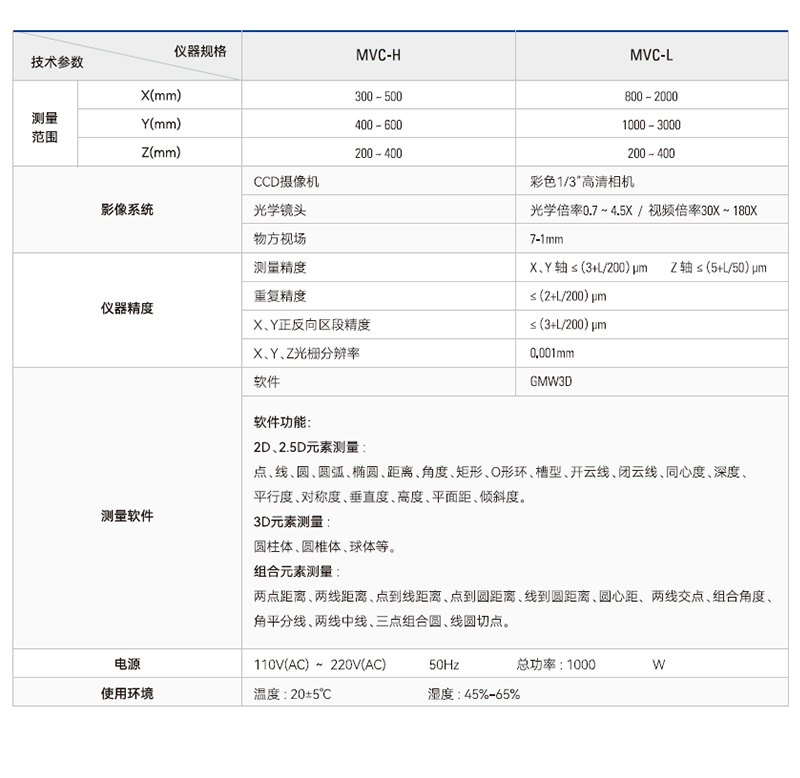Screen dimensions: 800x778
Task: Click the 使用环境 row label
Action: (x=127, y=693)
